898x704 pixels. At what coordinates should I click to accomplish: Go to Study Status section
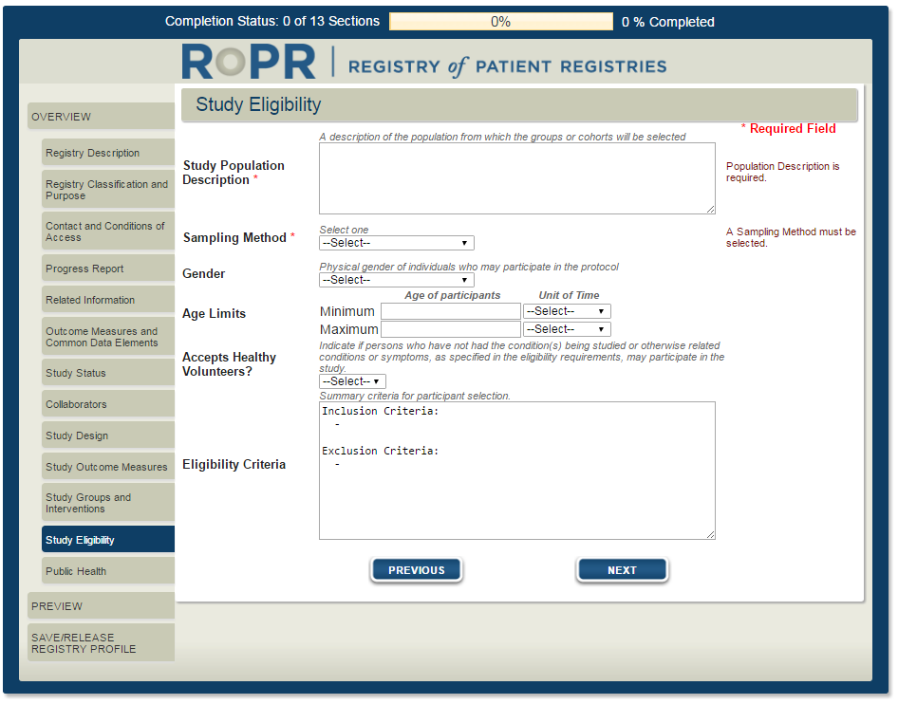(x=108, y=373)
